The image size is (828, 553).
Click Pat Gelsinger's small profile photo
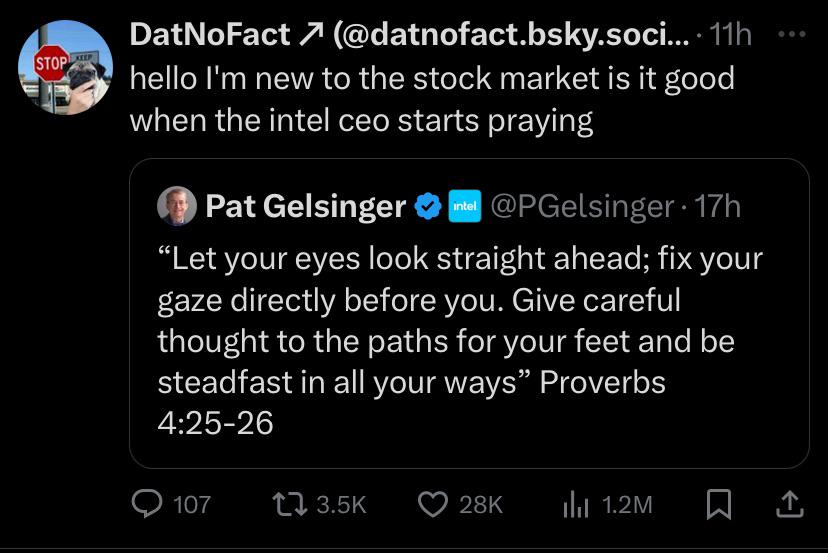[177, 207]
